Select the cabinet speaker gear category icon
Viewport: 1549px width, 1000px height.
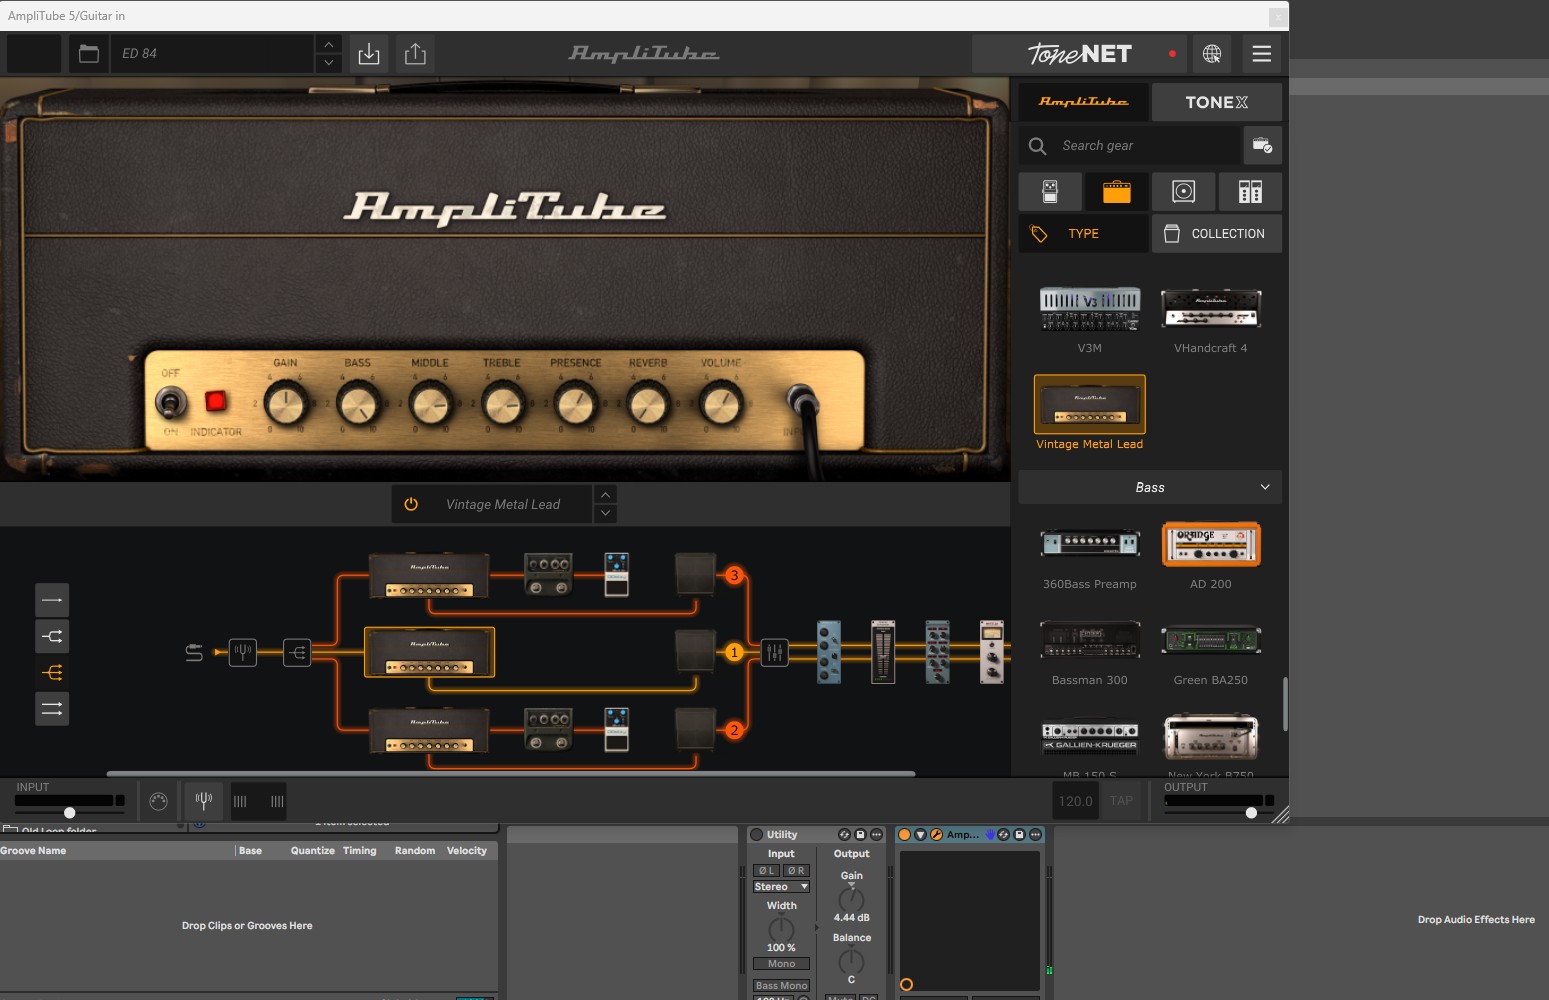[1183, 192]
